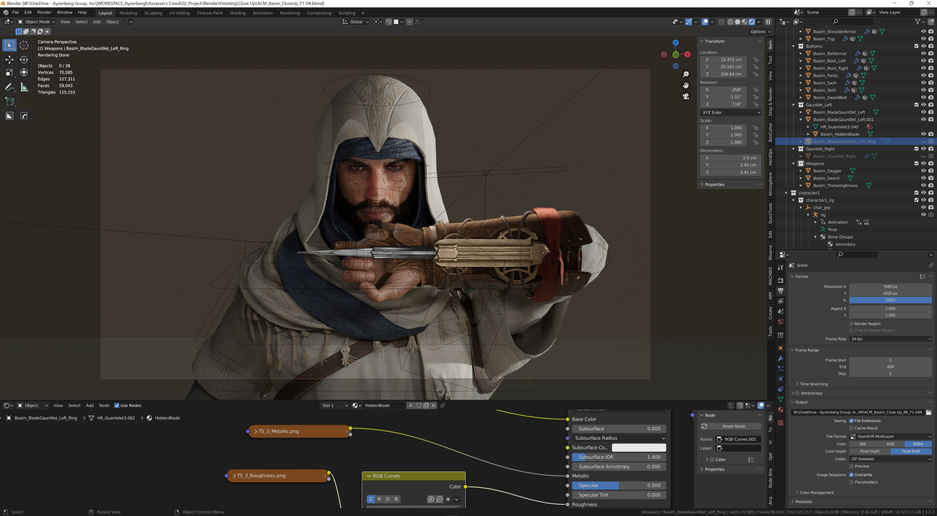Enable the Render Region checkbox
The width and height of the screenshot is (937, 516).
click(x=852, y=323)
